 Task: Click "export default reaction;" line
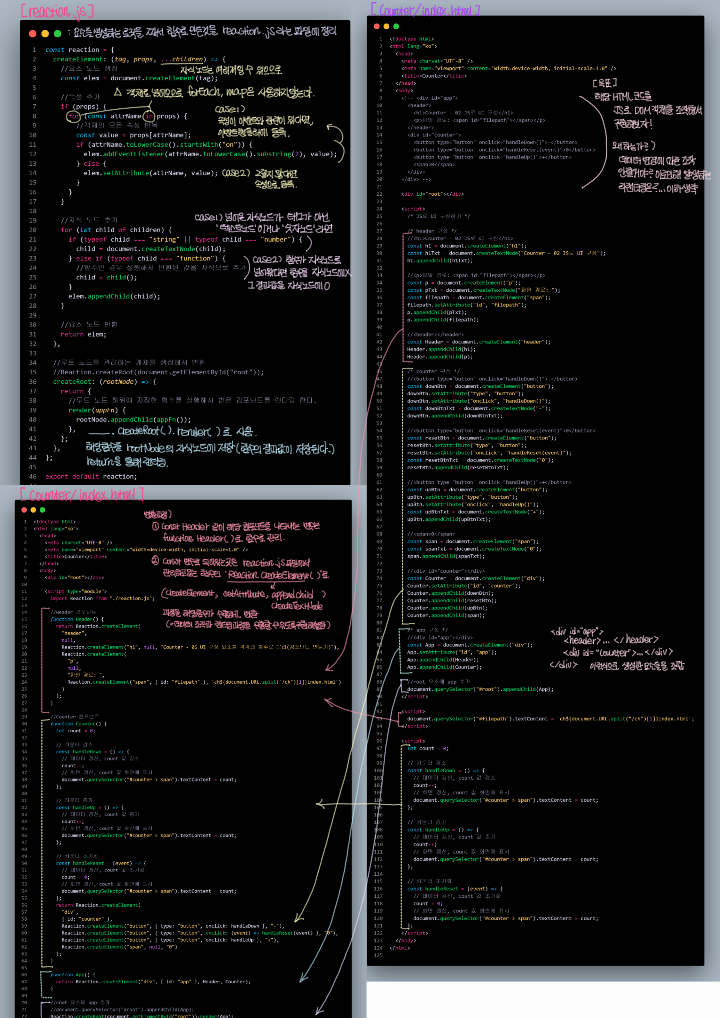[91, 476]
